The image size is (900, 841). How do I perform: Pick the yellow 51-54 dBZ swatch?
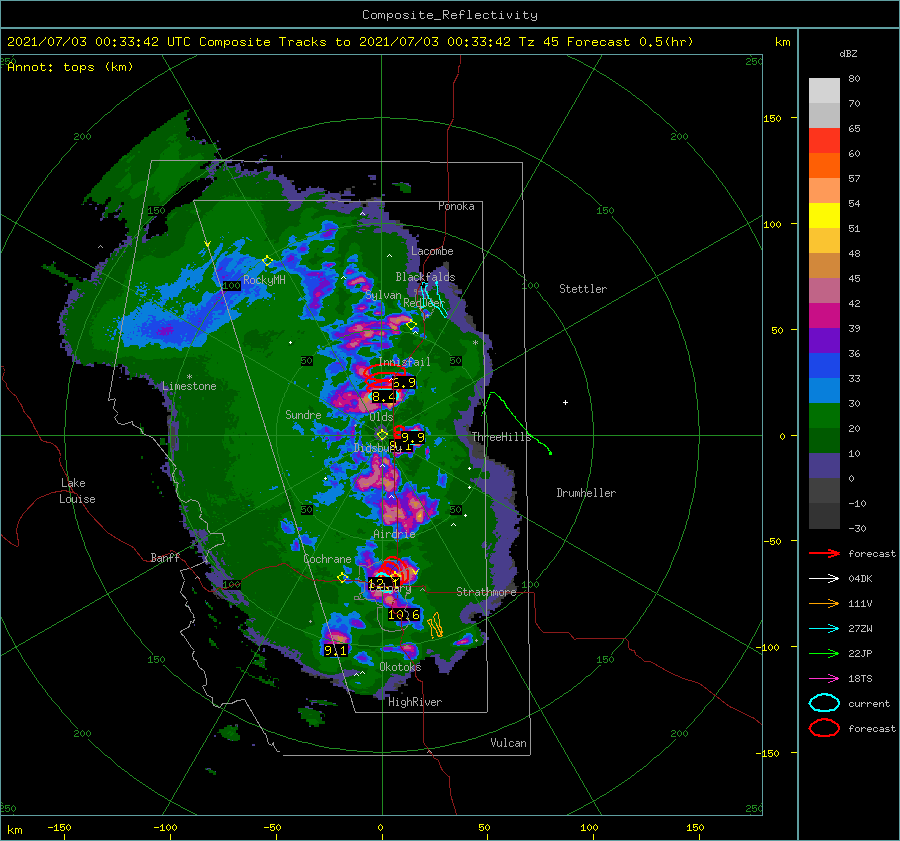[x=824, y=216]
